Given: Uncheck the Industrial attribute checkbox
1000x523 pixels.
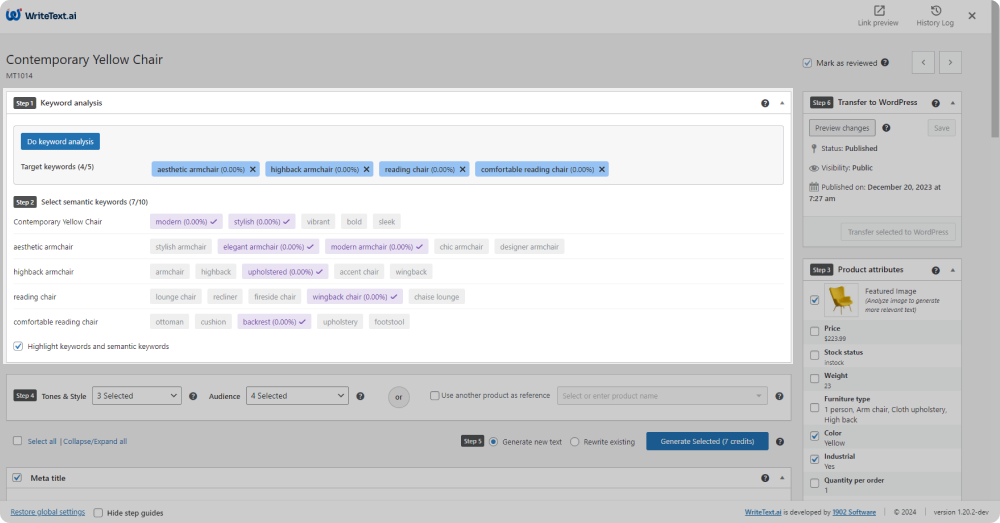Looking at the screenshot, I should [x=814, y=460].
